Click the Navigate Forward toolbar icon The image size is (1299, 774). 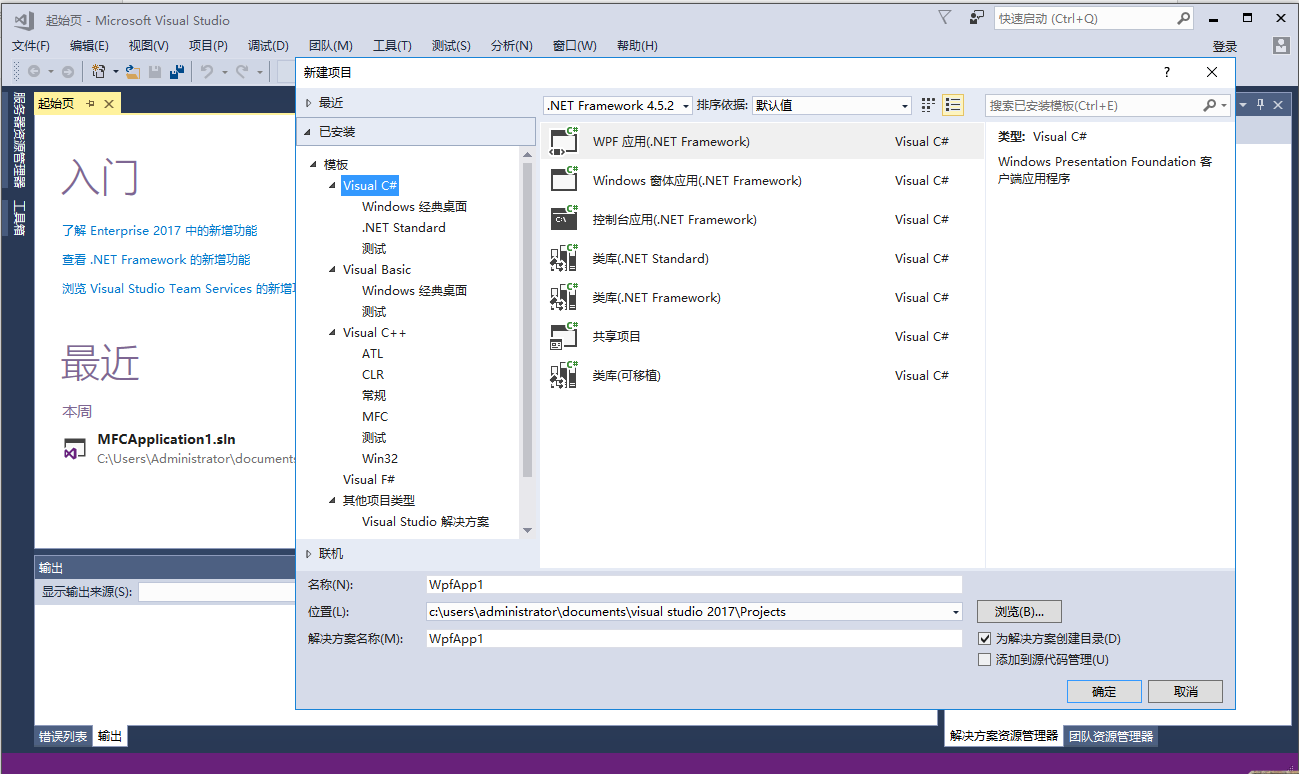pyautogui.click(x=67, y=71)
